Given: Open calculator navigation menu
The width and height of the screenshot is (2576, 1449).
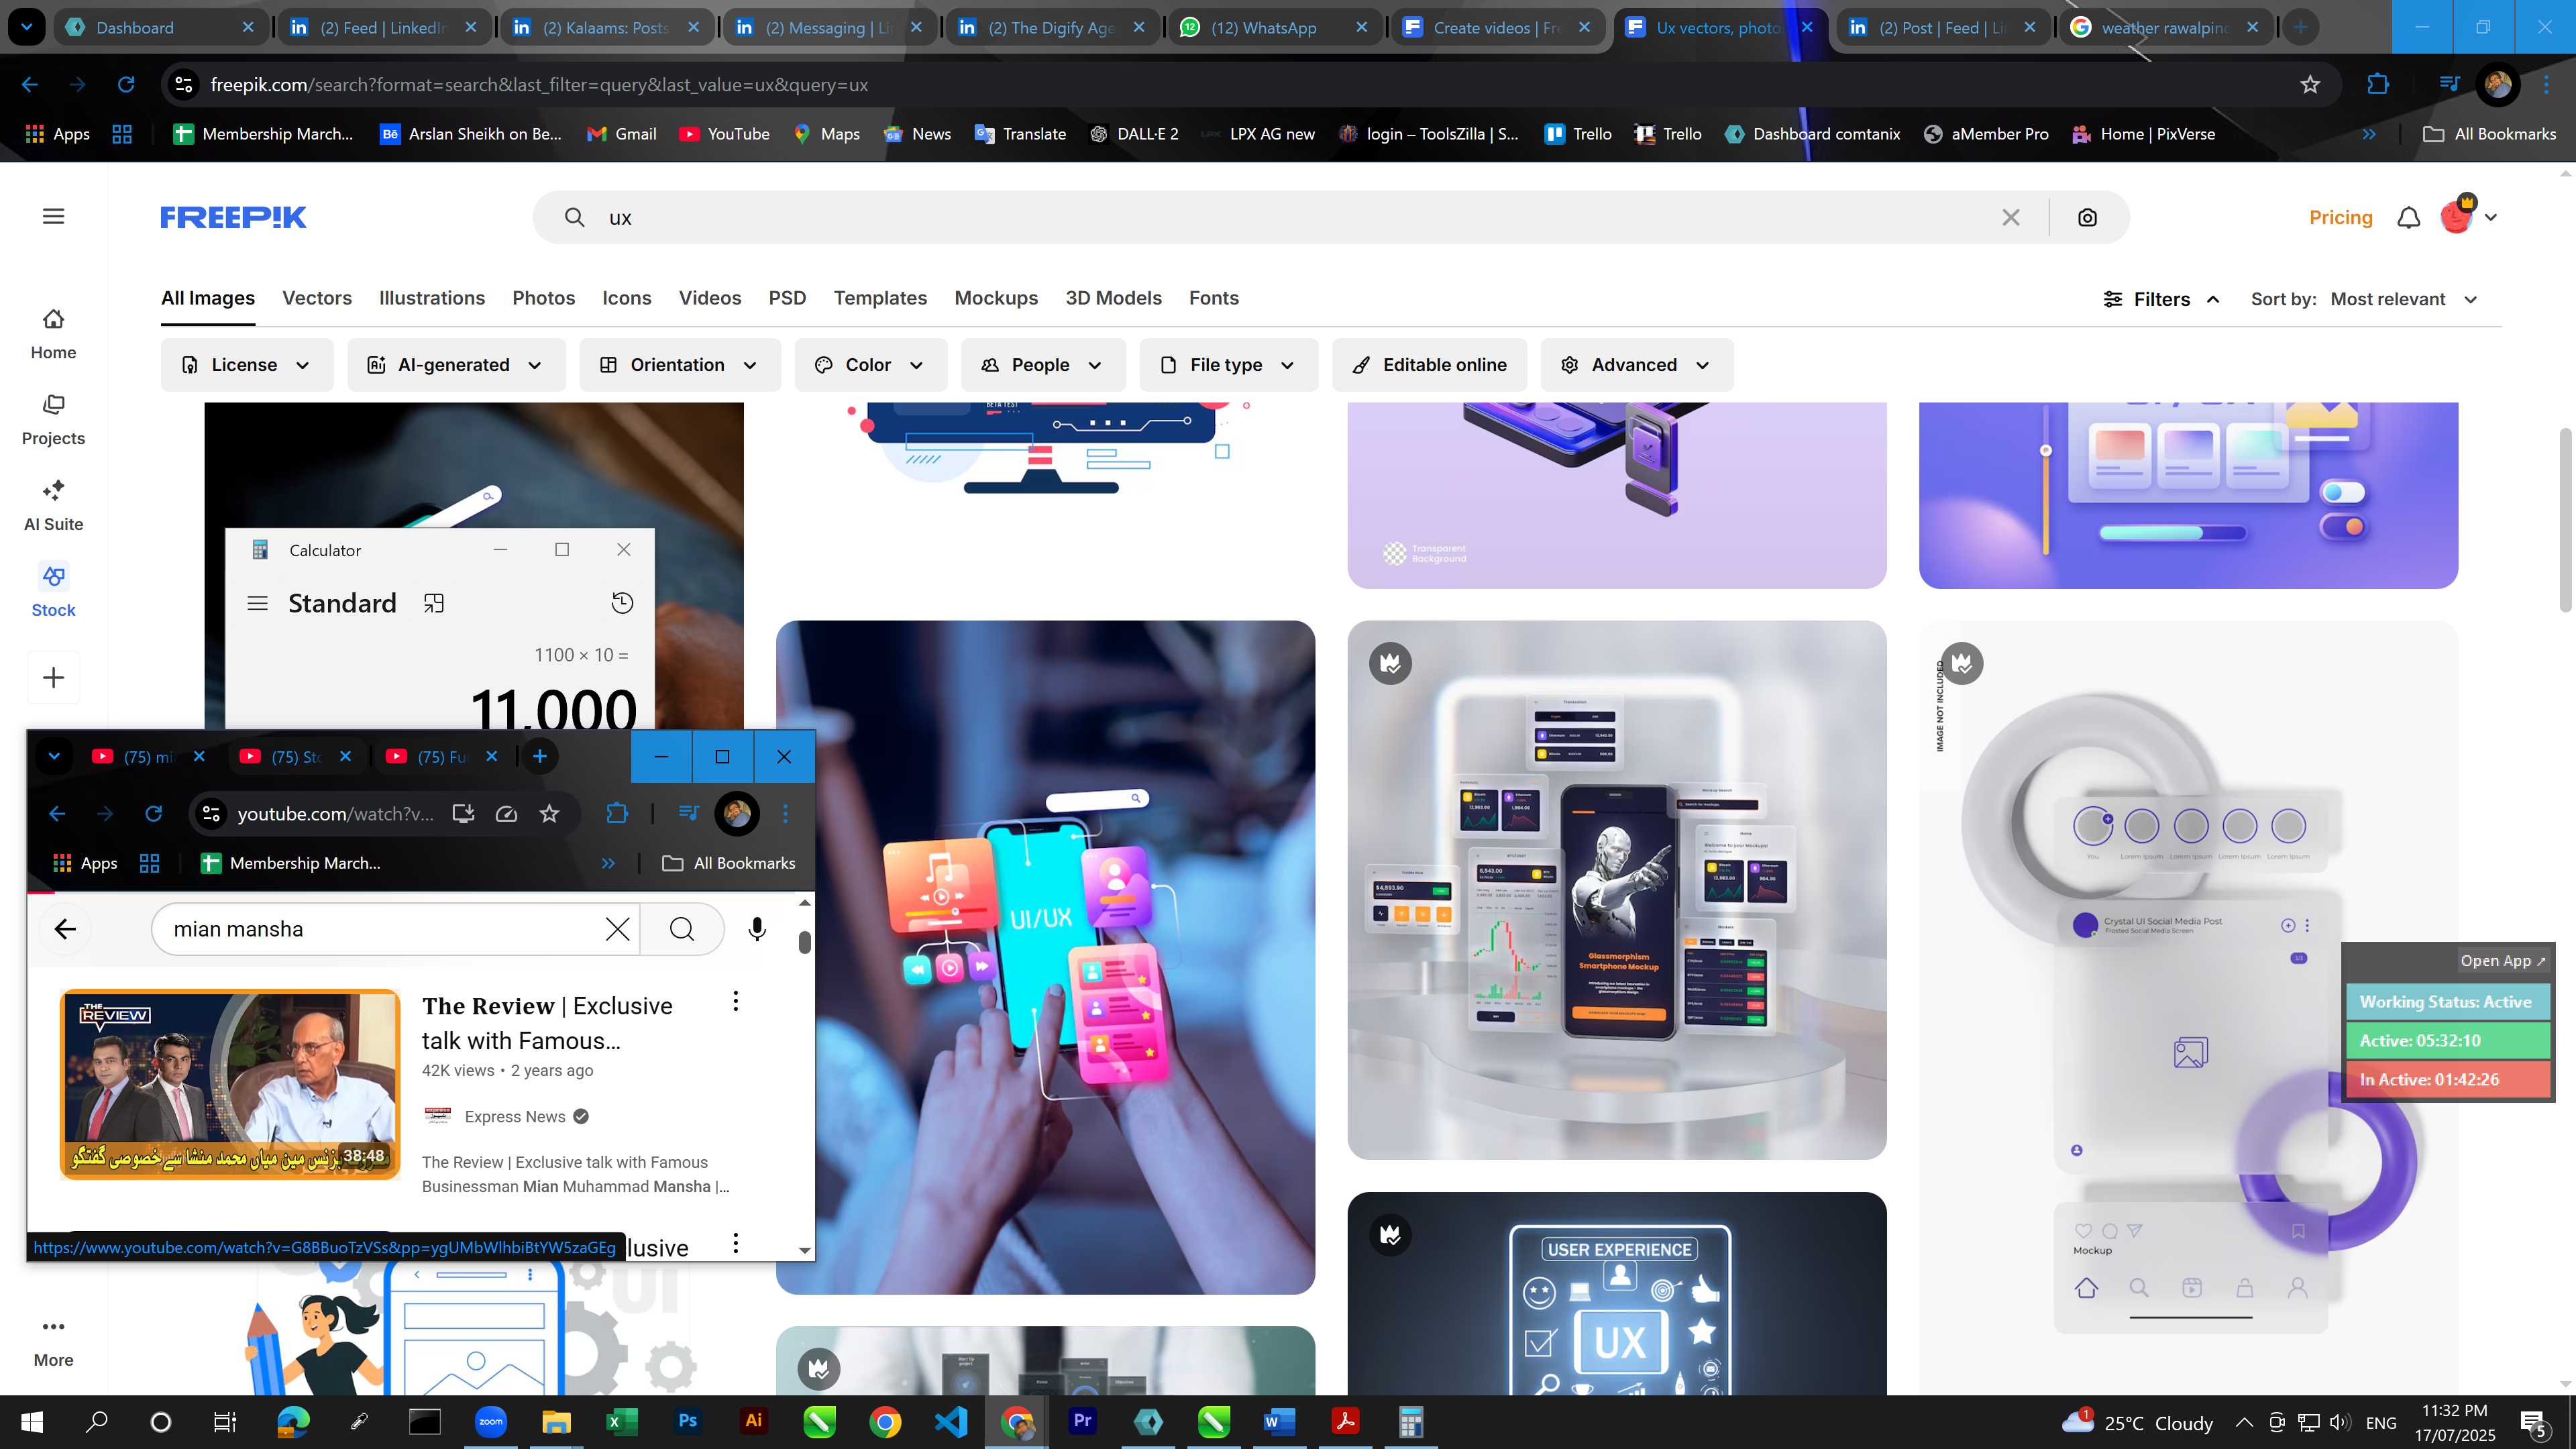Looking at the screenshot, I should click(257, 603).
